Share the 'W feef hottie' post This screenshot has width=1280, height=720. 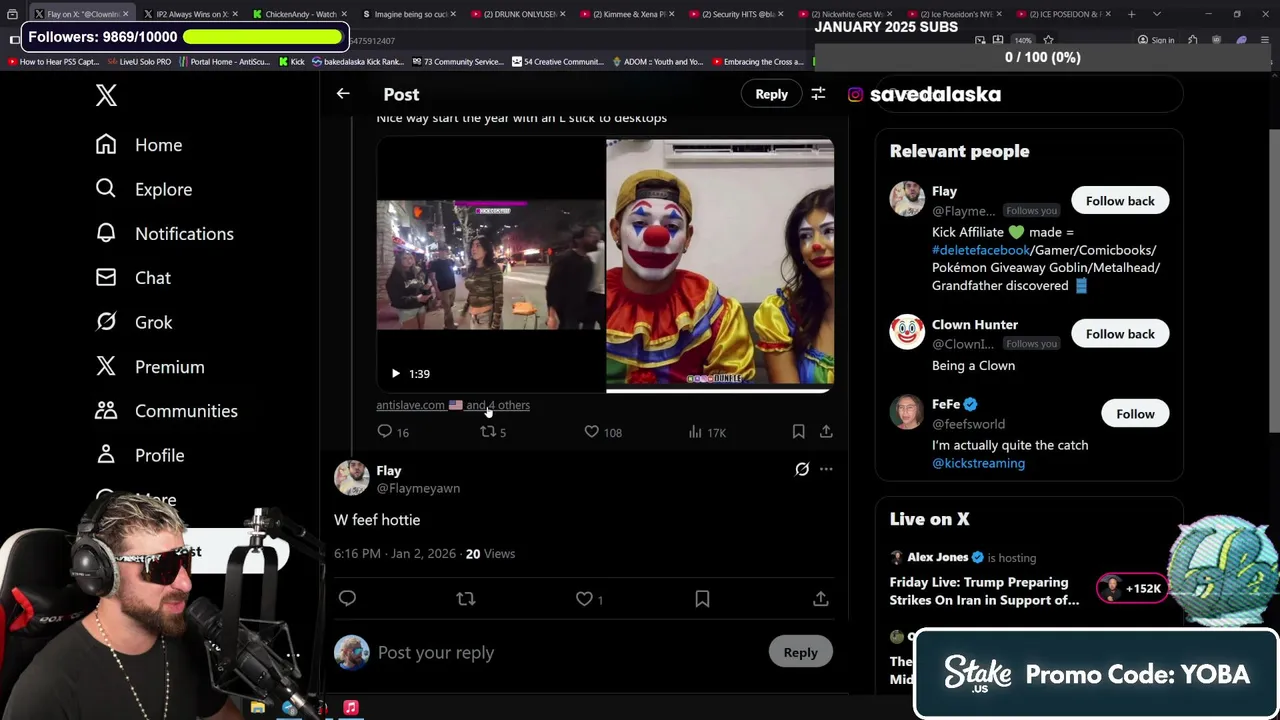(x=820, y=598)
